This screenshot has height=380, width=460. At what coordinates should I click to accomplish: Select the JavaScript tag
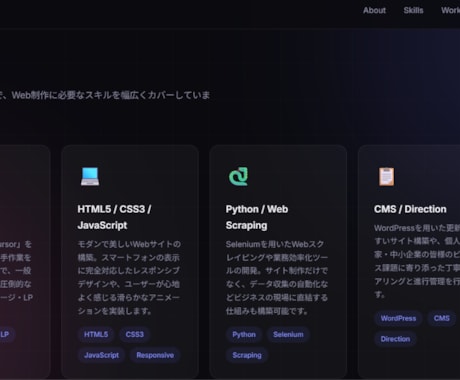[x=101, y=355]
